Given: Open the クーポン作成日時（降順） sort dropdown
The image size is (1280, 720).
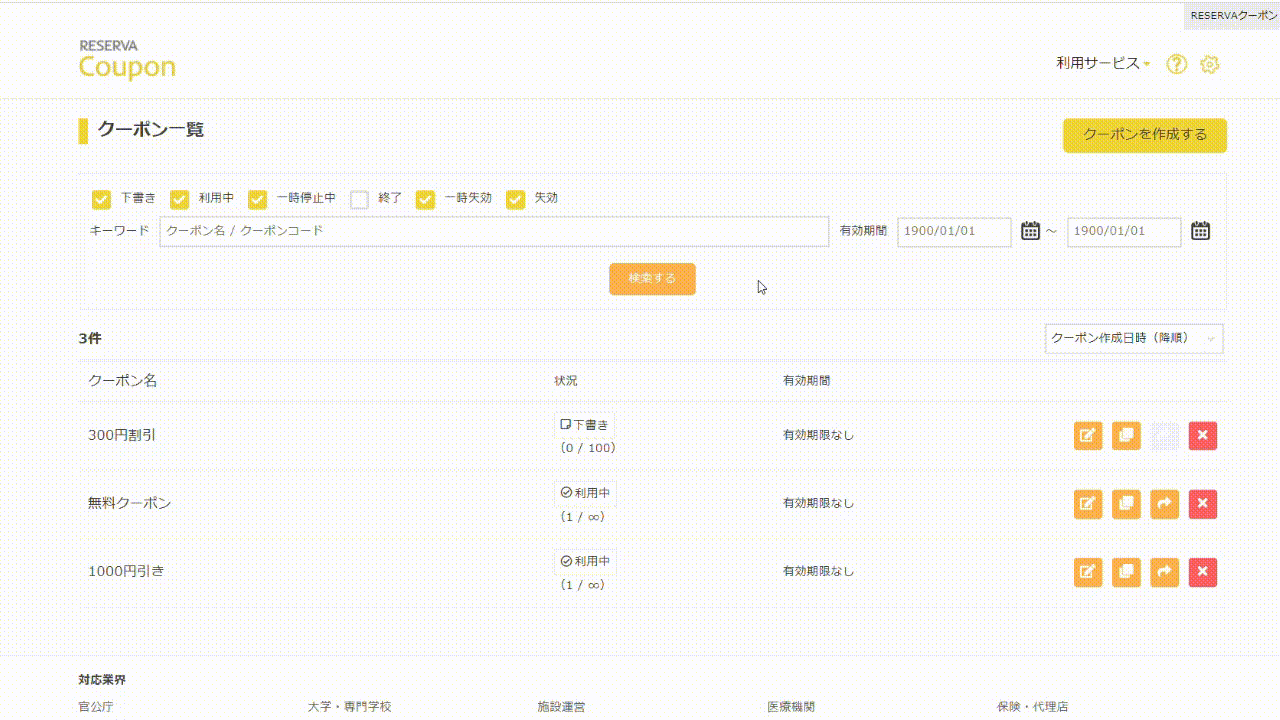Looking at the screenshot, I should 1134,338.
